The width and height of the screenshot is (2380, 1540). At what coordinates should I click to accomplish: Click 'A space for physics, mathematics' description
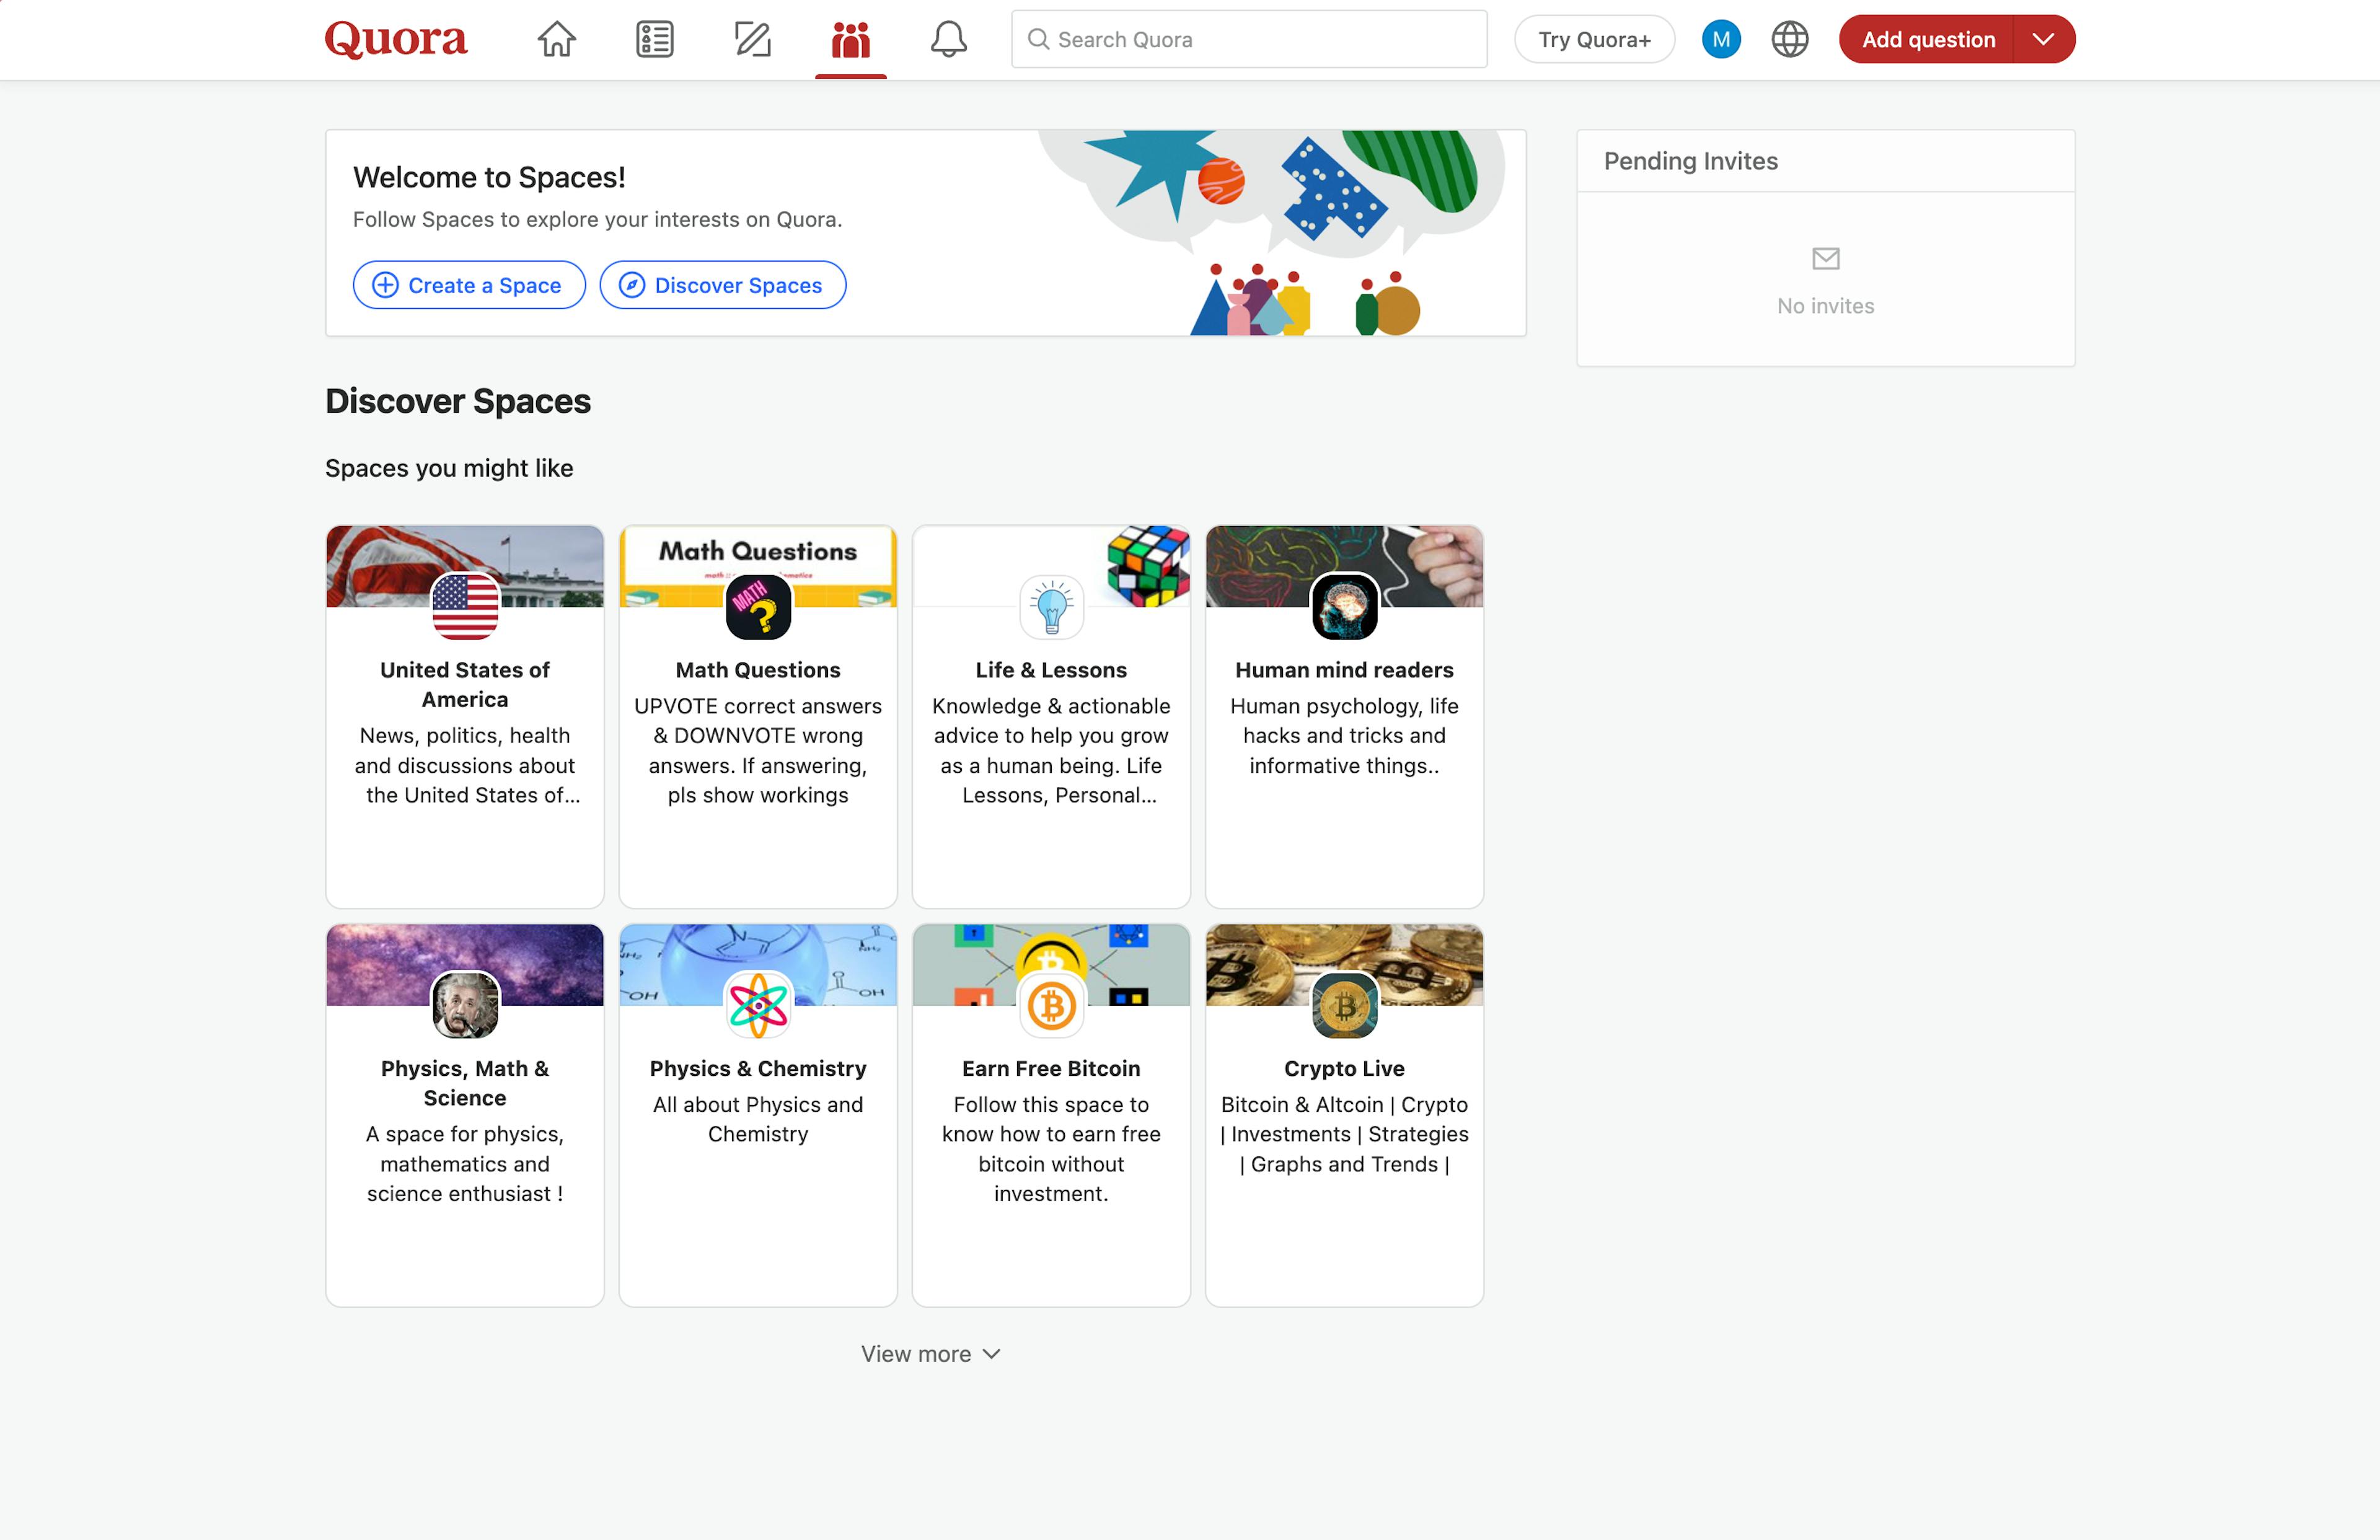click(x=465, y=1163)
